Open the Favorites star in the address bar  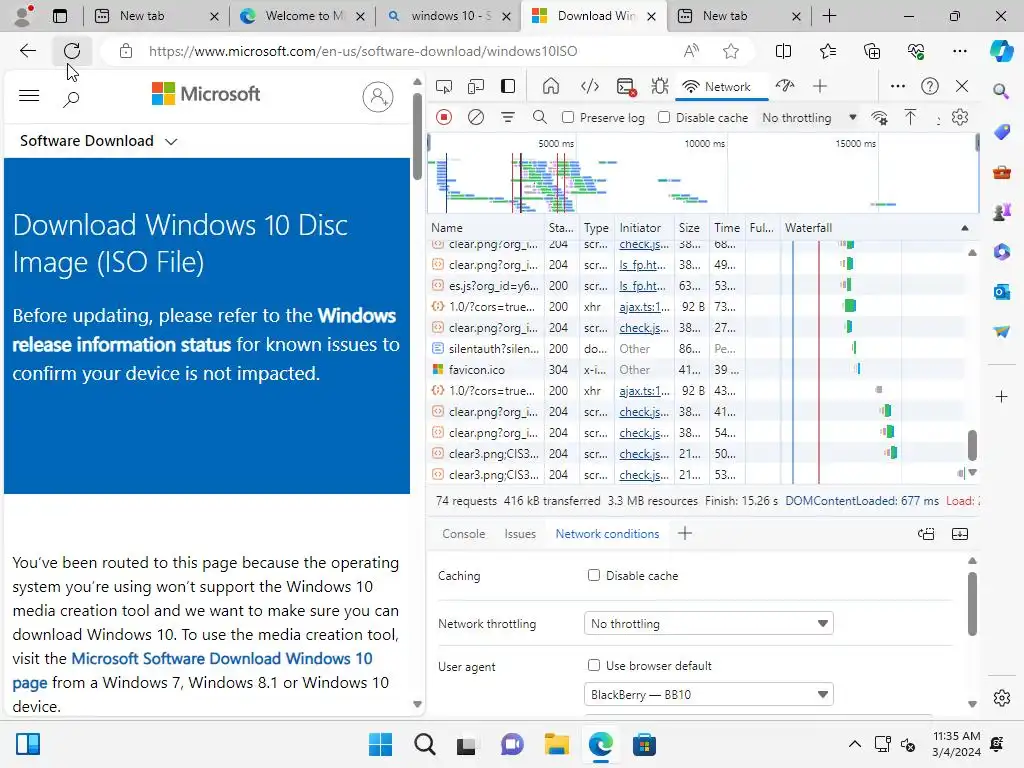point(731,51)
